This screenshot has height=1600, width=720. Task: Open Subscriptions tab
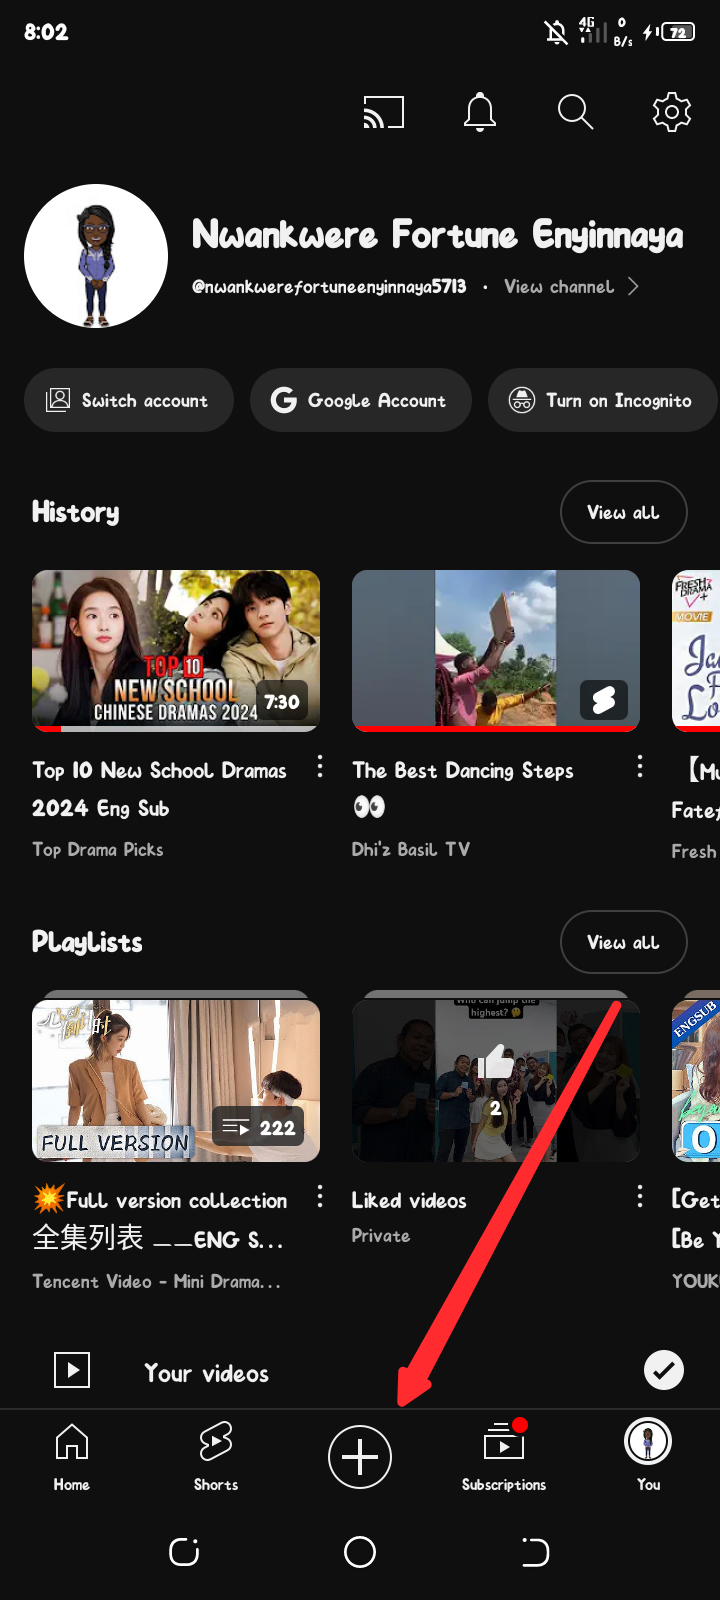click(x=504, y=1457)
